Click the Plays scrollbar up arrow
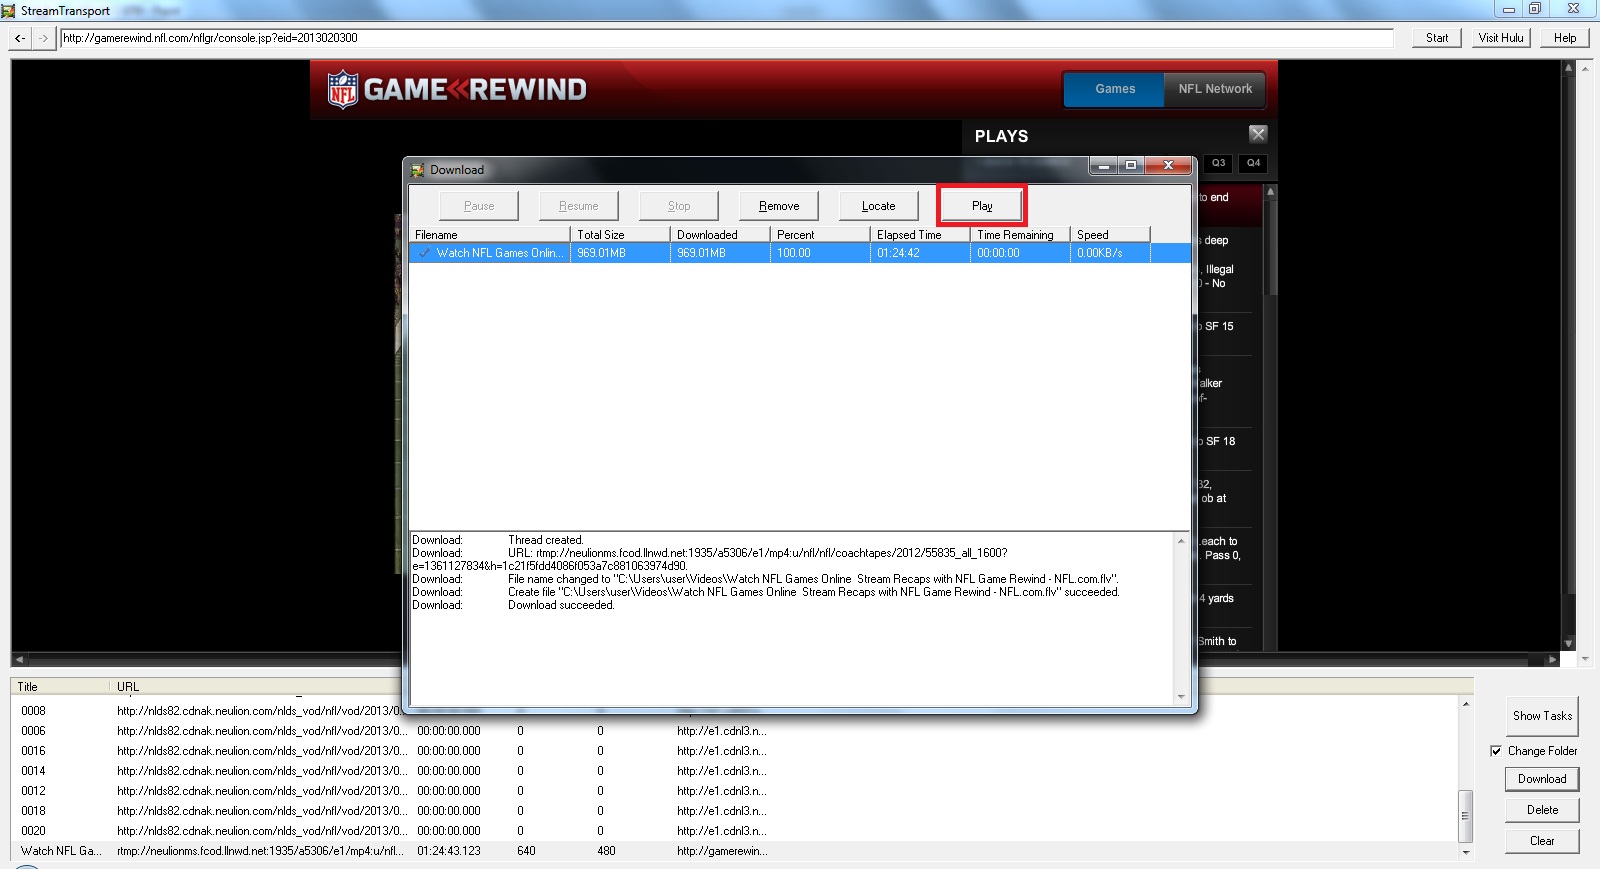 [1271, 190]
